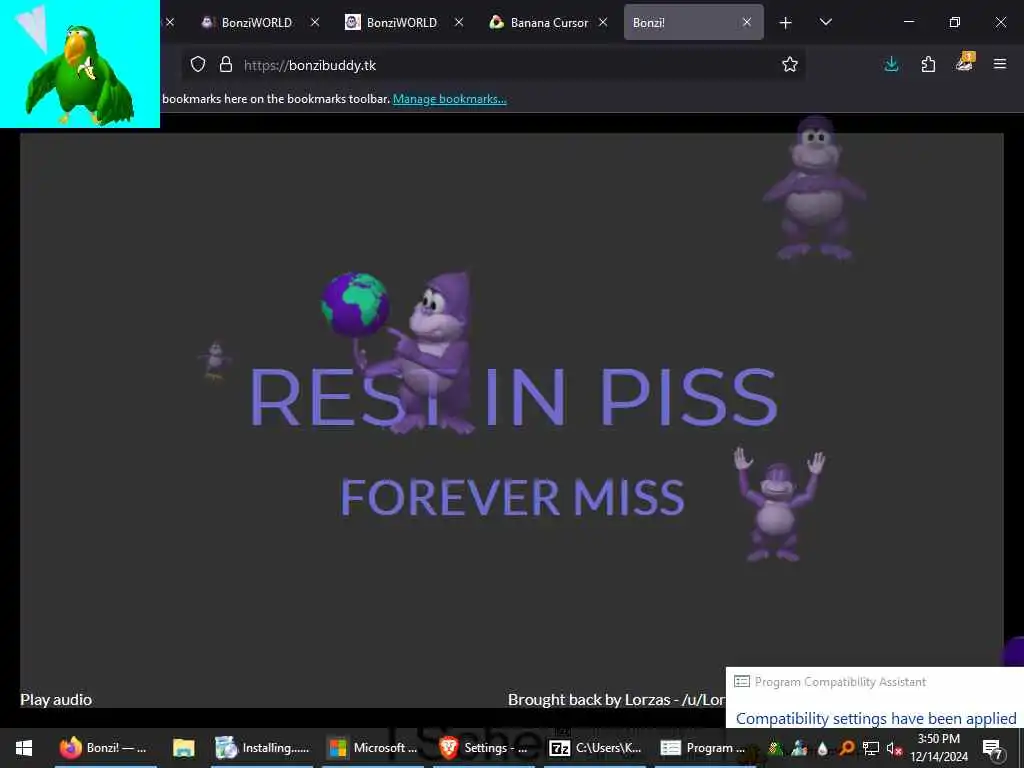Click the green tree tray icon
The image size is (1024, 768).
click(x=775, y=748)
